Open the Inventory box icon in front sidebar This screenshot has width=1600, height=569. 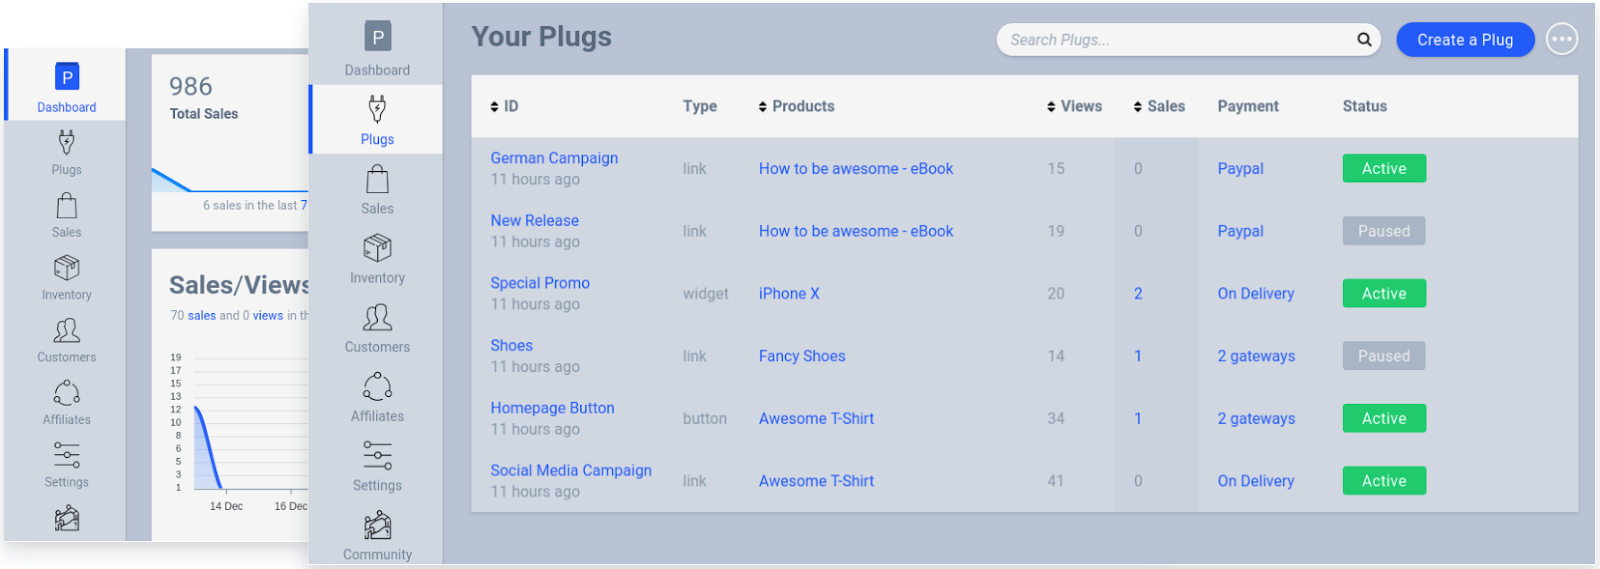[377, 248]
